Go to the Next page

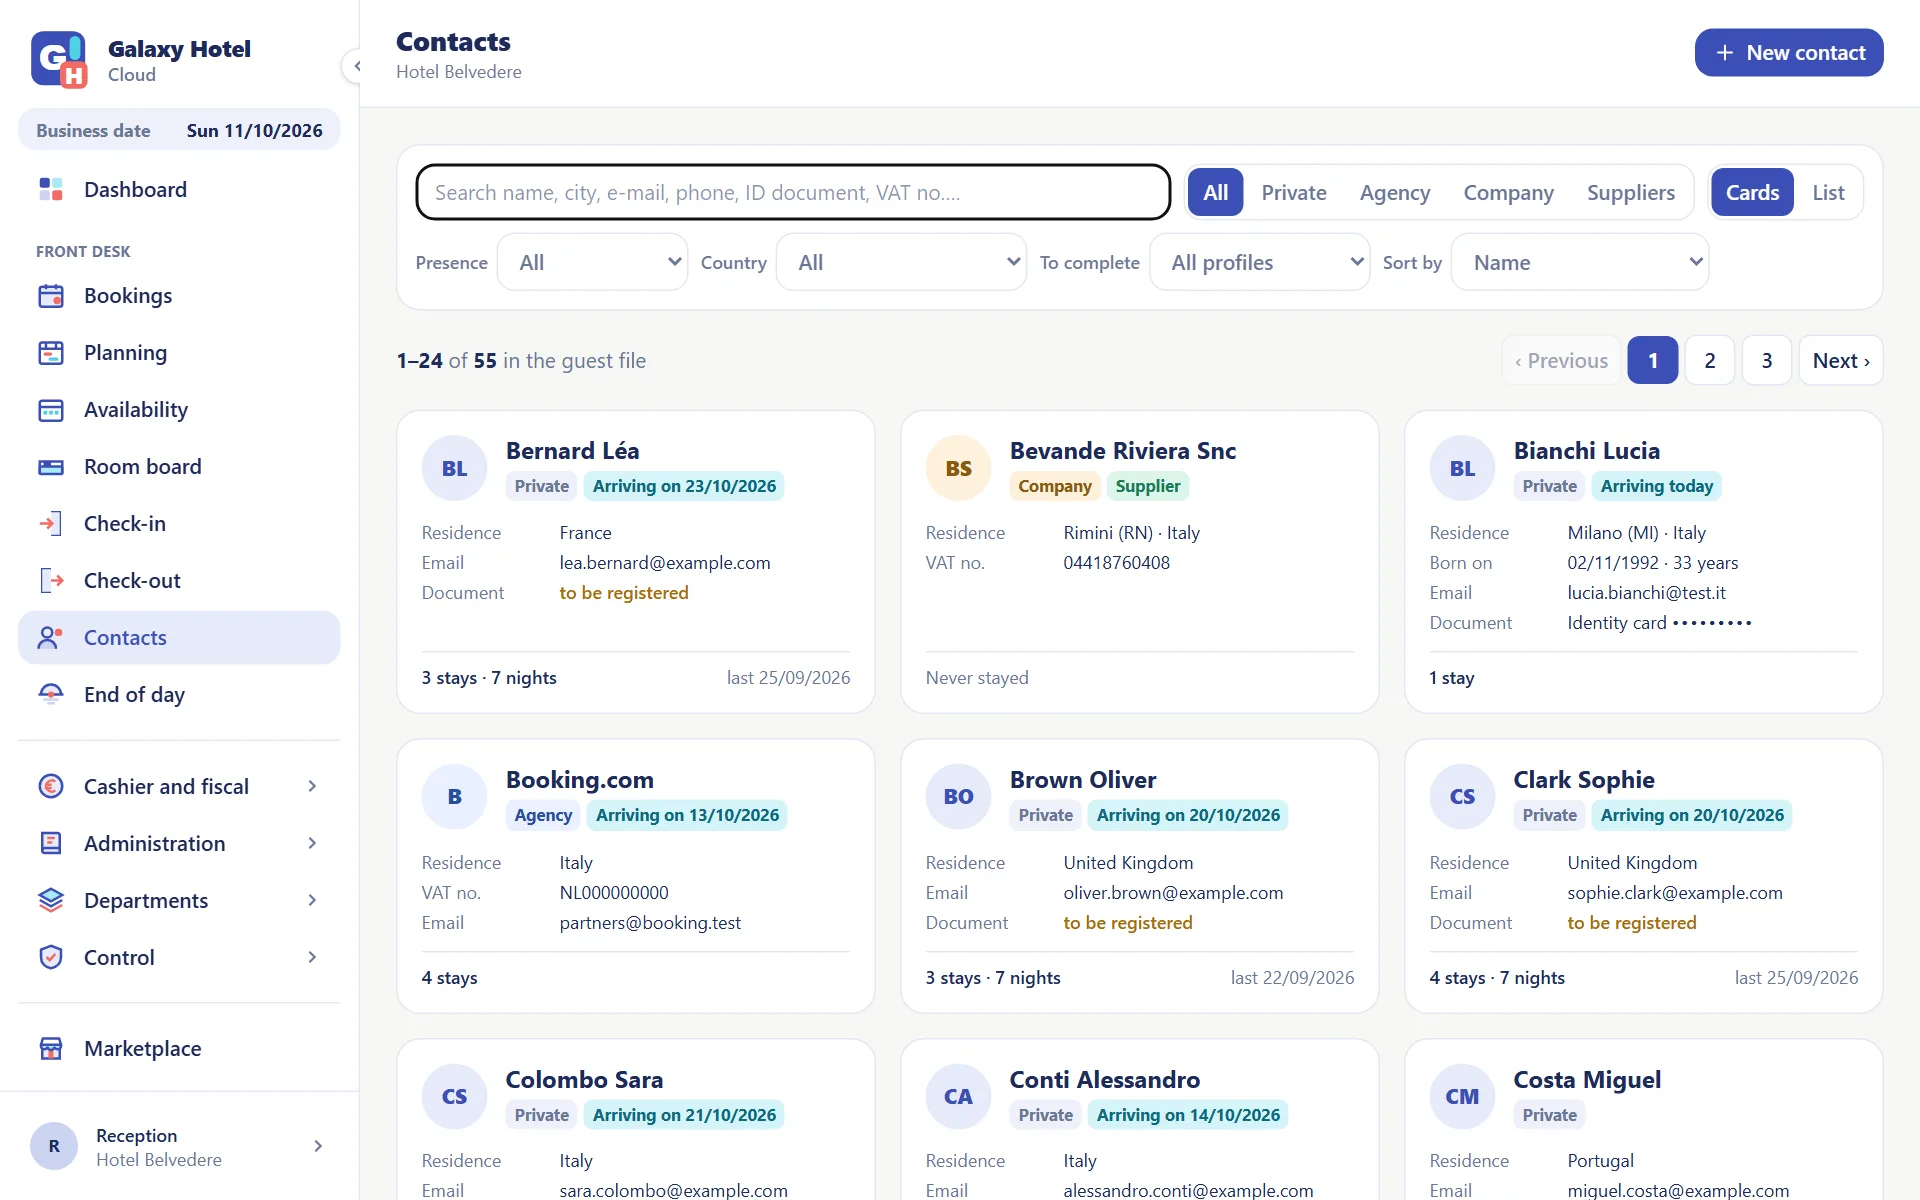click(1840, 360)
